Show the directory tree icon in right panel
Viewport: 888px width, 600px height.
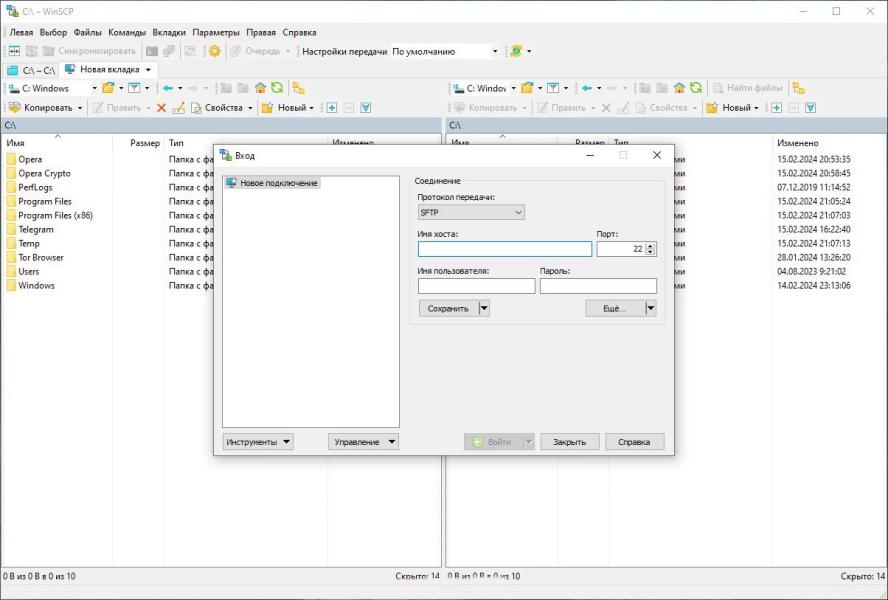799,88
